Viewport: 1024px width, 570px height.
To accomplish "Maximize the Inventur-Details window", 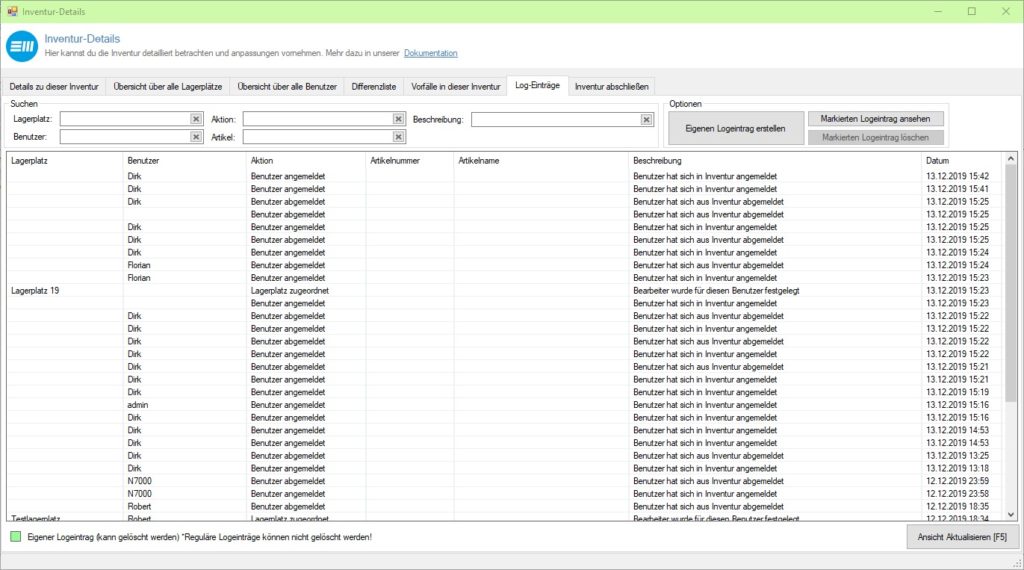I will pos(972,11).
